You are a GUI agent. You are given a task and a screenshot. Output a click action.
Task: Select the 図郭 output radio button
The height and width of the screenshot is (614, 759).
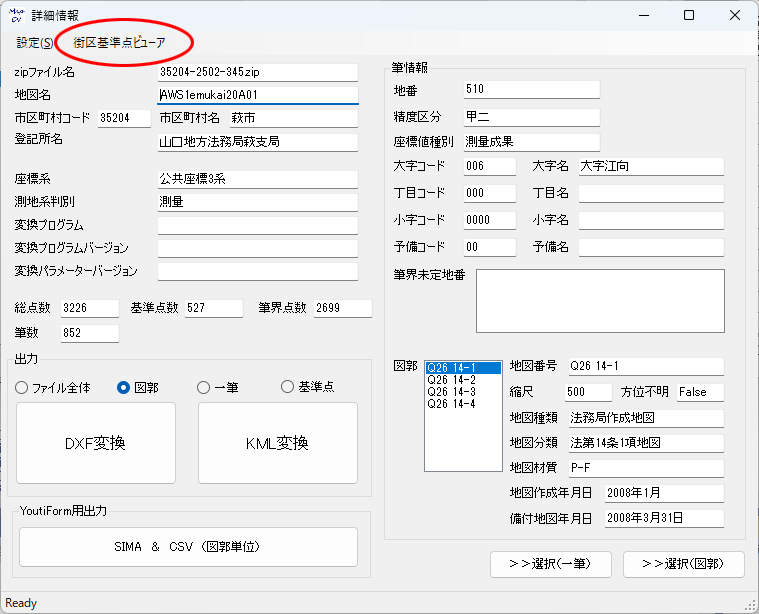click(x=138, y=387)
